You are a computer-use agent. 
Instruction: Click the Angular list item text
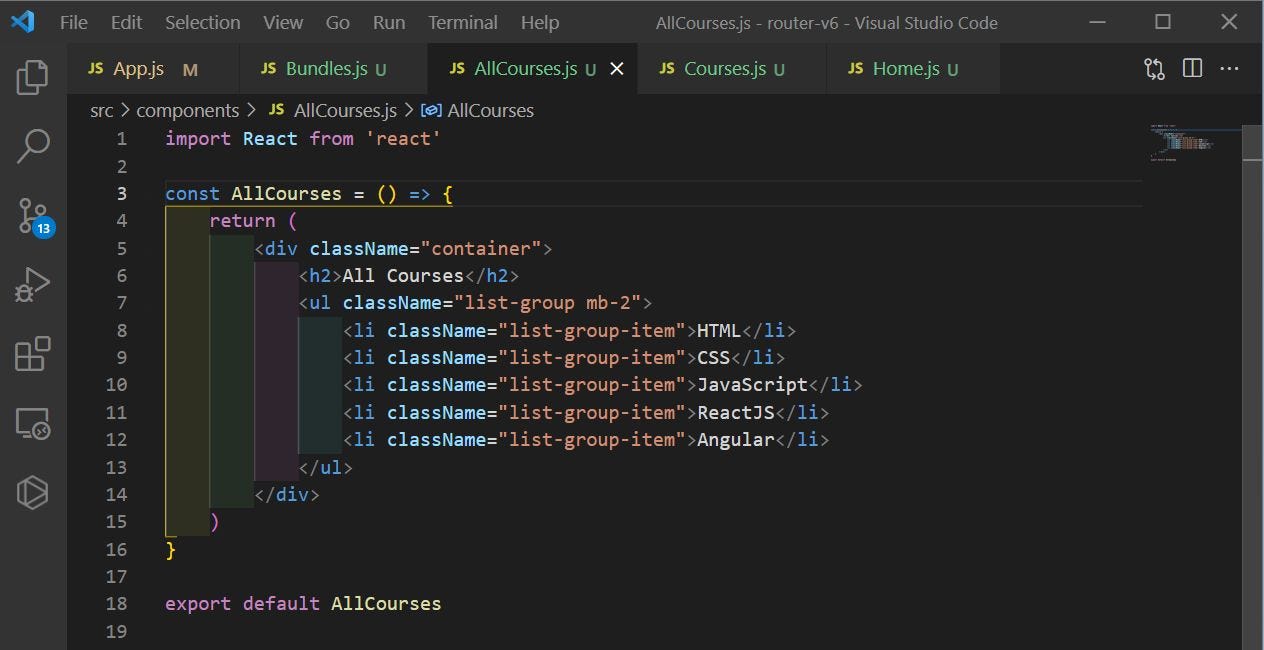pos(735,439)
